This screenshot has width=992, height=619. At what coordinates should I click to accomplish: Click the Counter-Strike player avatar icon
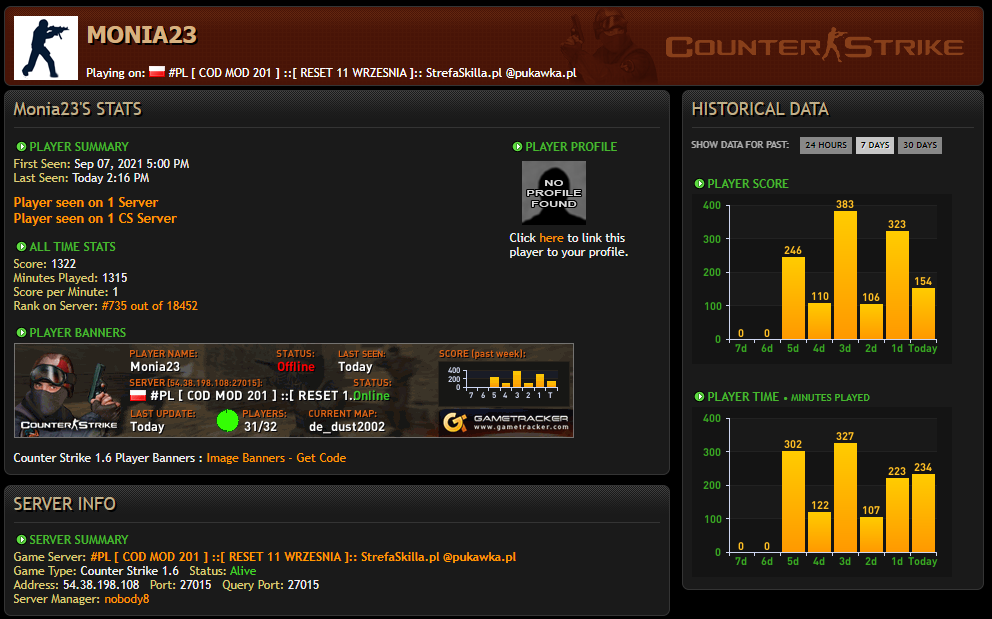(46, 48)
